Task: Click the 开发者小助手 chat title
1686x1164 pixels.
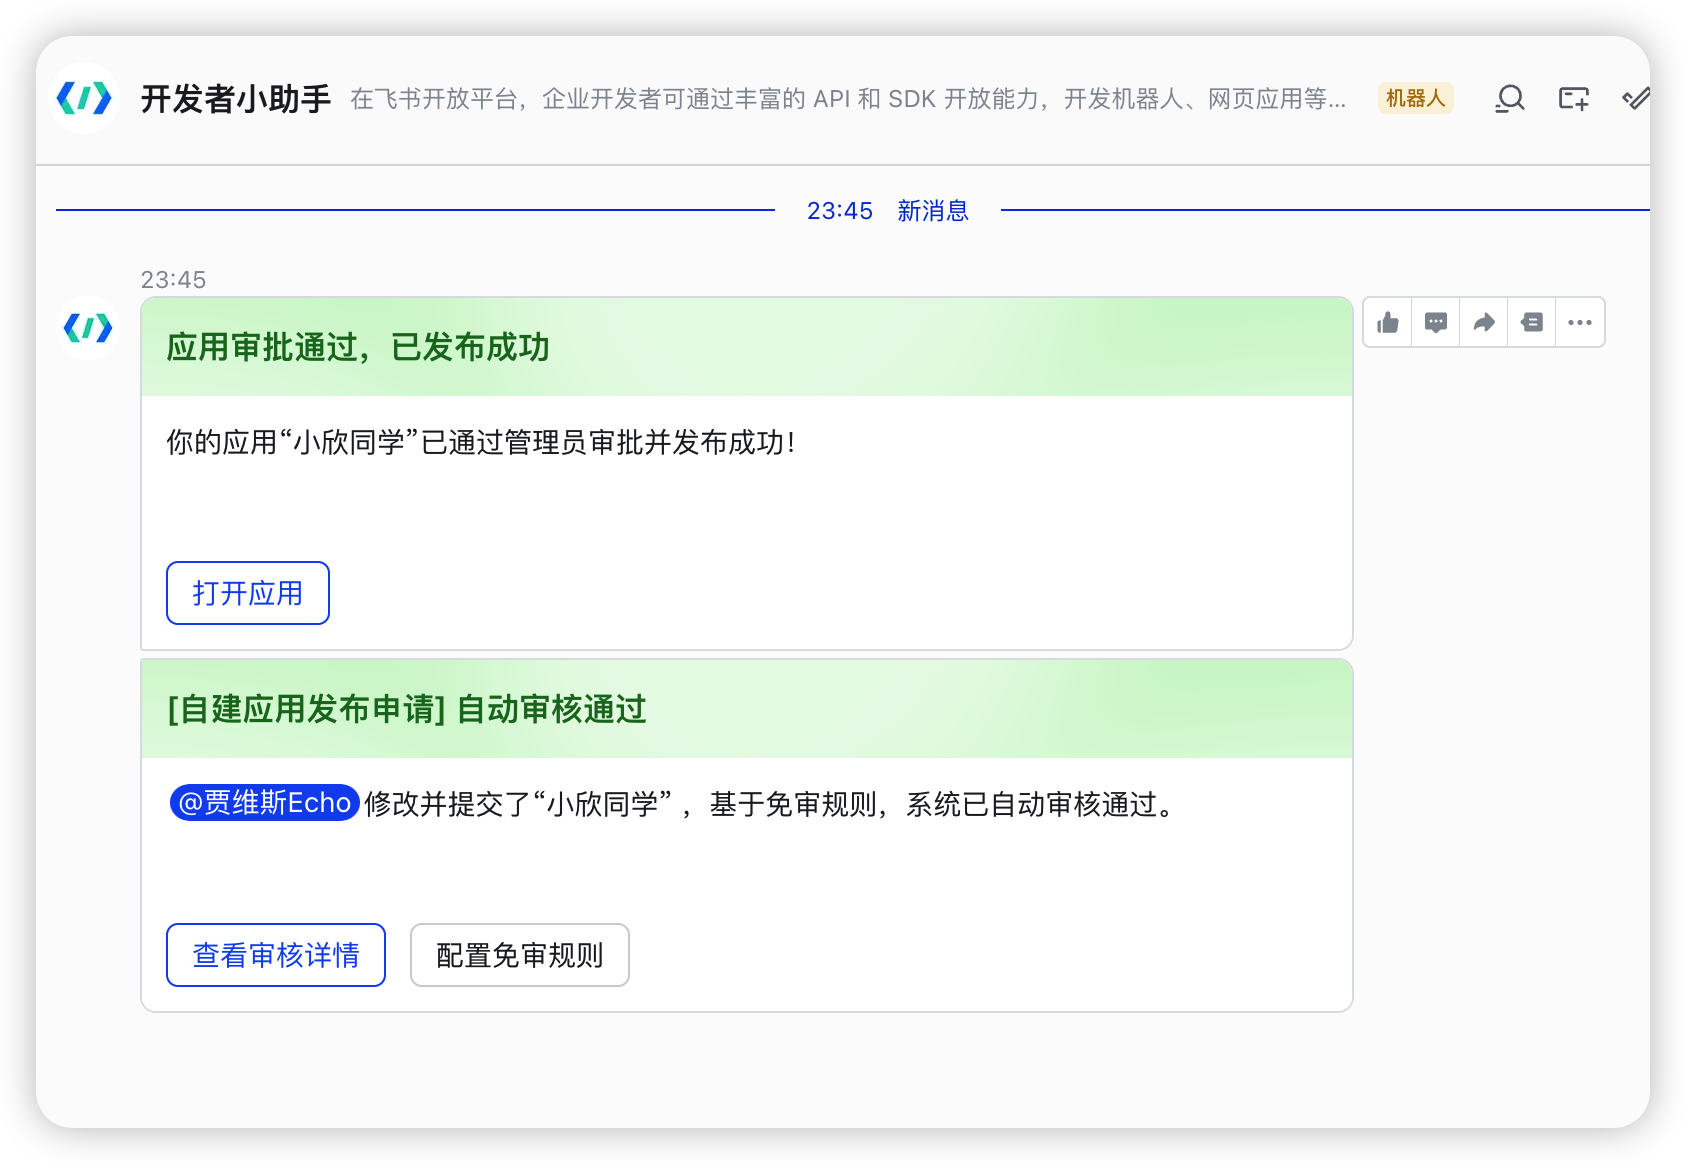Action: (x=236, y=99)
